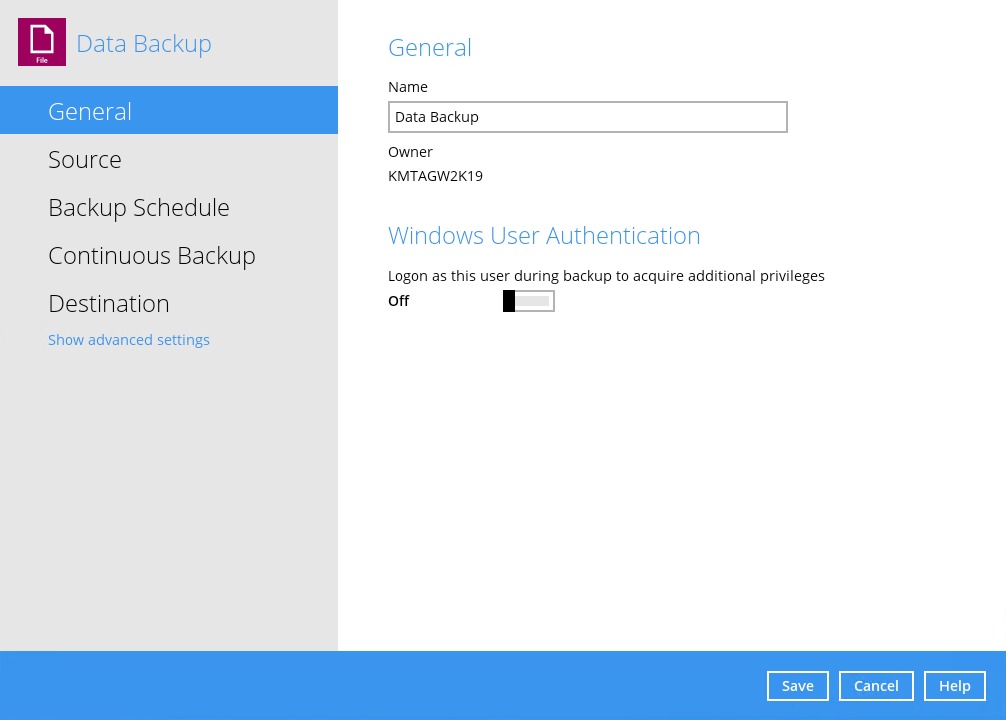Viewport: 1006px width, 720px height.
Task: Go to the Destination section
Action: point(109,304)
